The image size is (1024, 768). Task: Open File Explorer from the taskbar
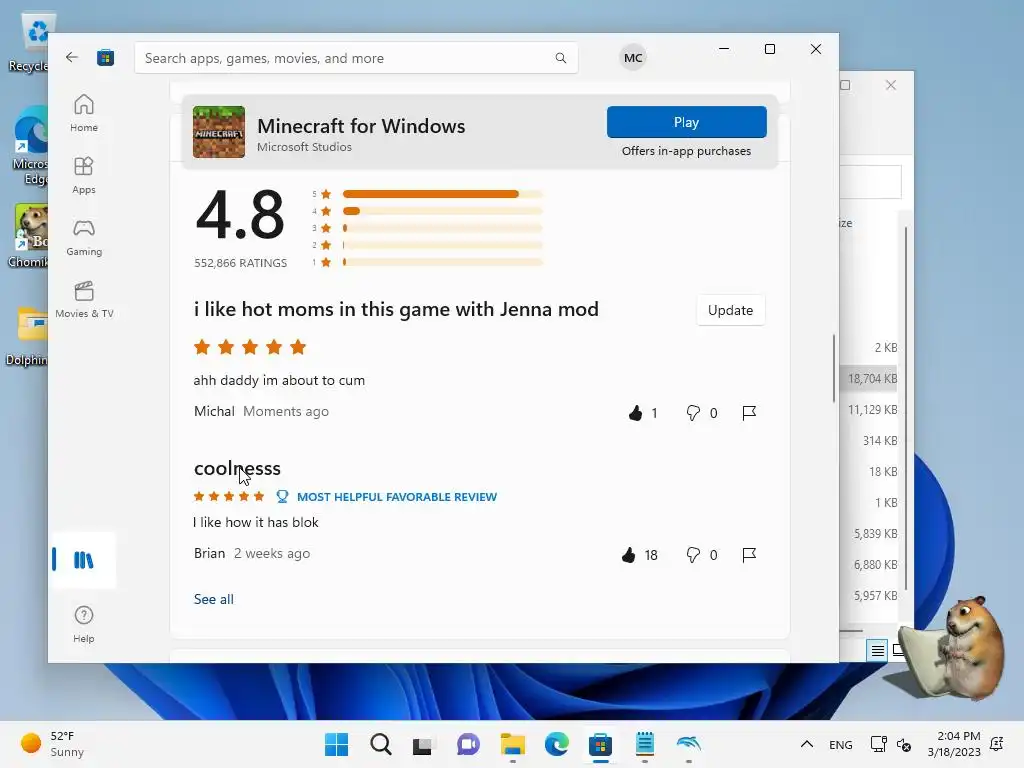[x=513, y=744]
